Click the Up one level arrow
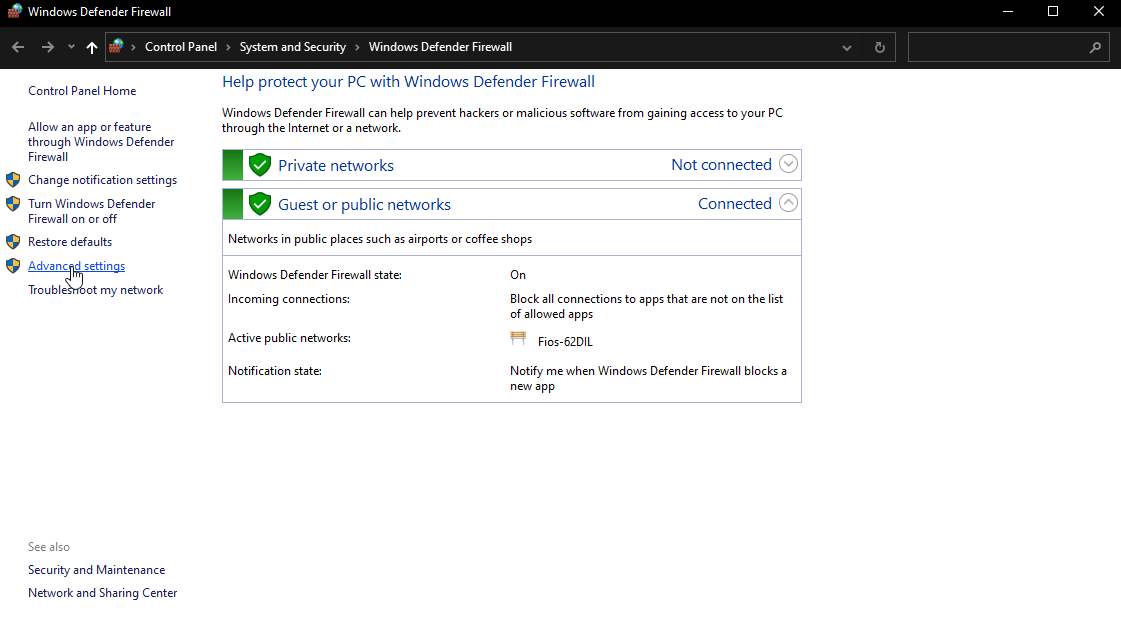Viewport: 1121px width, 619px height. (x=92, y=47)
